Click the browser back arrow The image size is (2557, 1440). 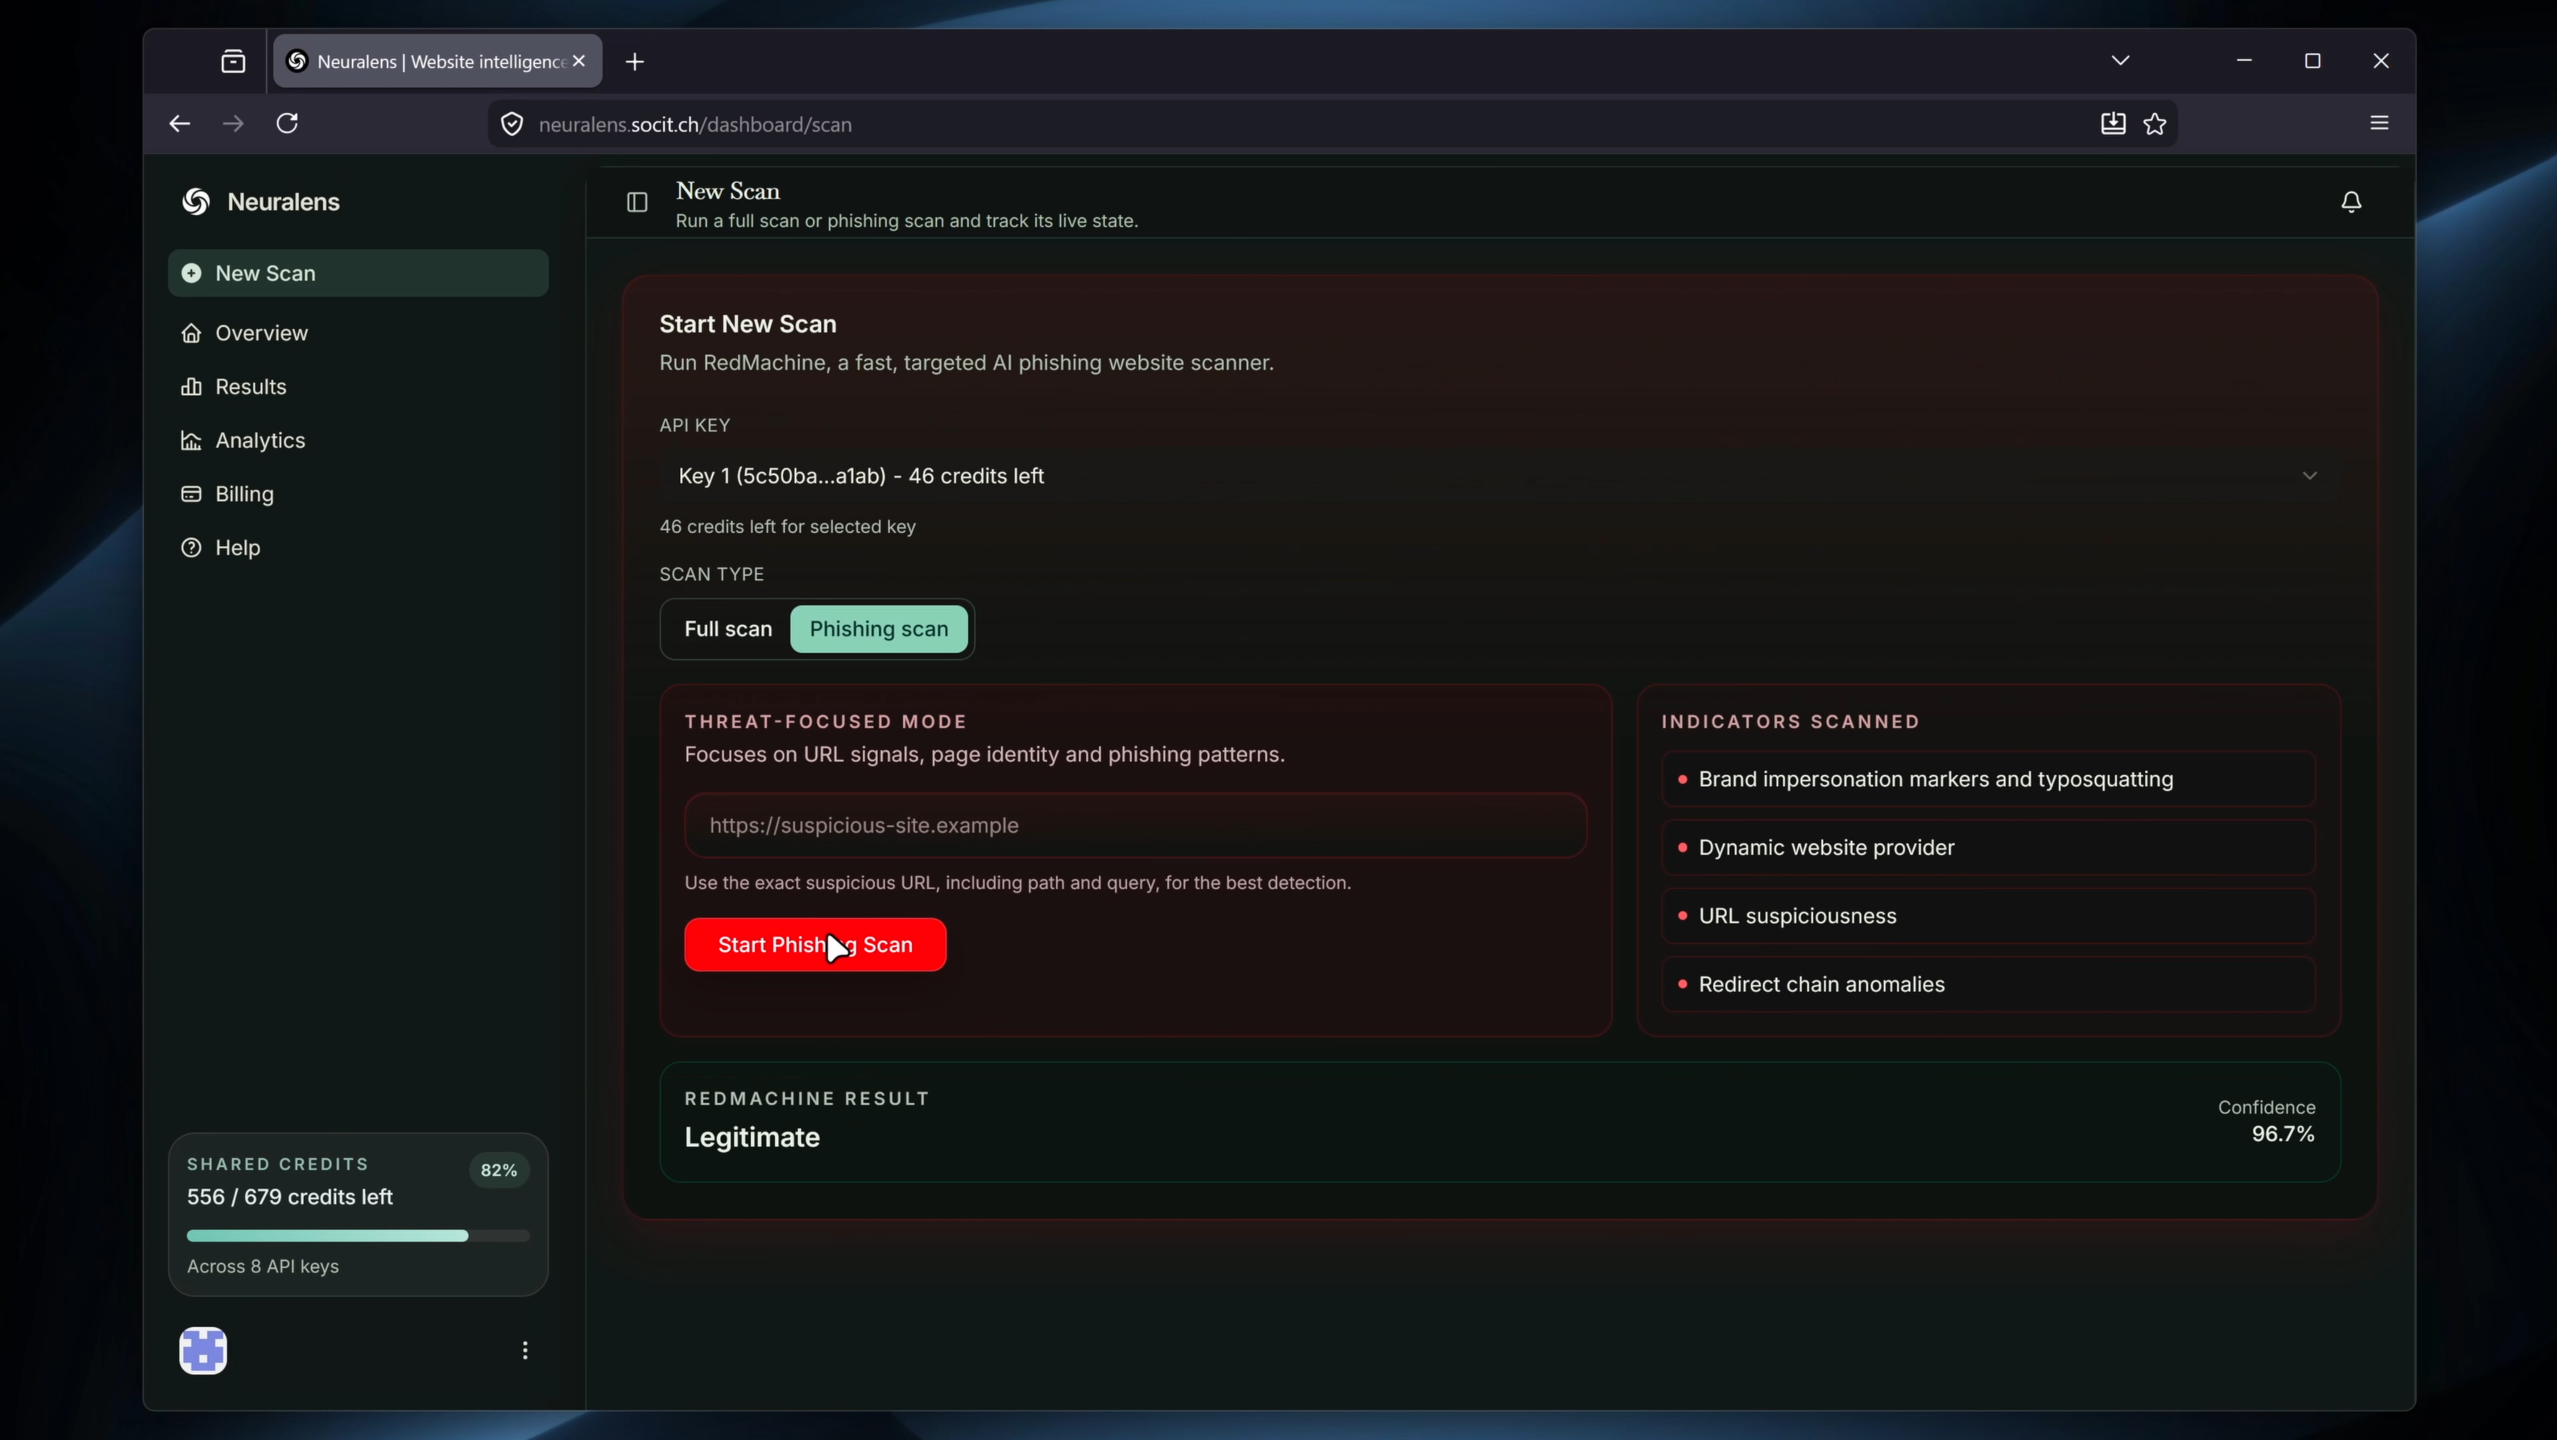pos(180,124)
